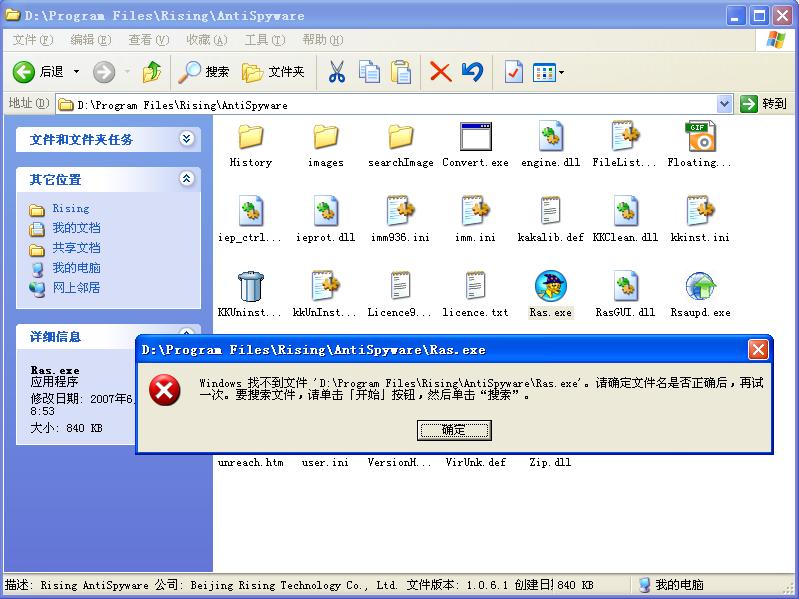Click the address bar path field
This screenshot has width=799, height=599.
(386, 105)
